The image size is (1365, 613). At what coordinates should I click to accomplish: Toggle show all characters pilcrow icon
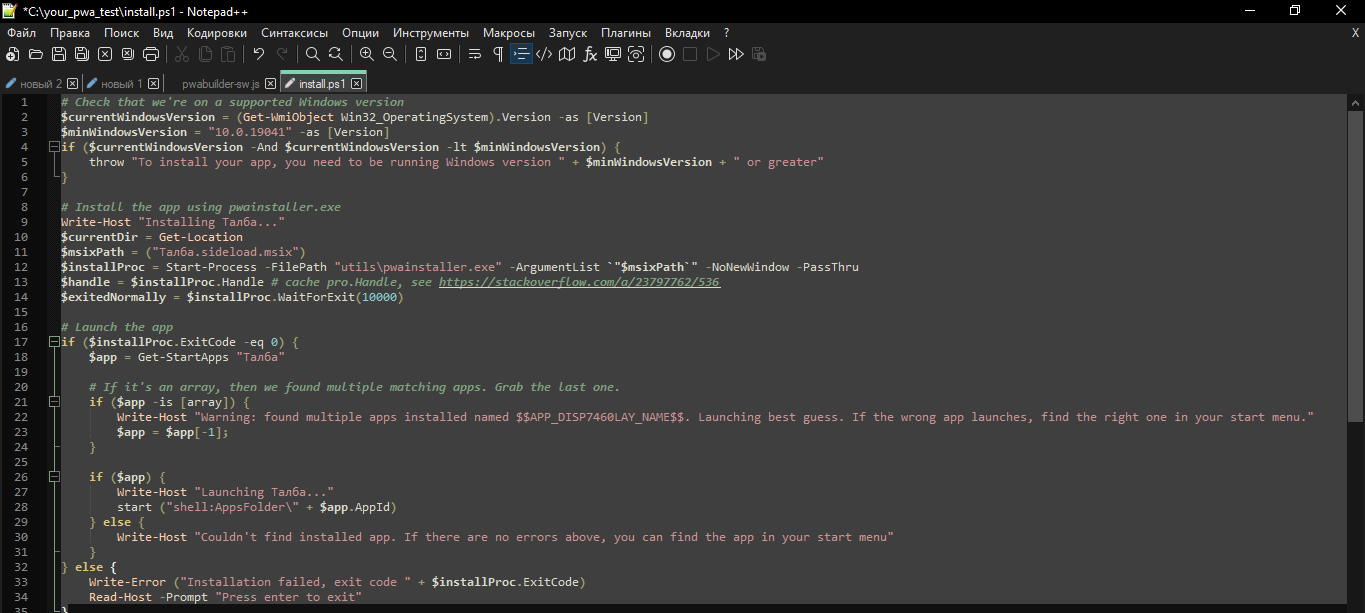point(498,54)
